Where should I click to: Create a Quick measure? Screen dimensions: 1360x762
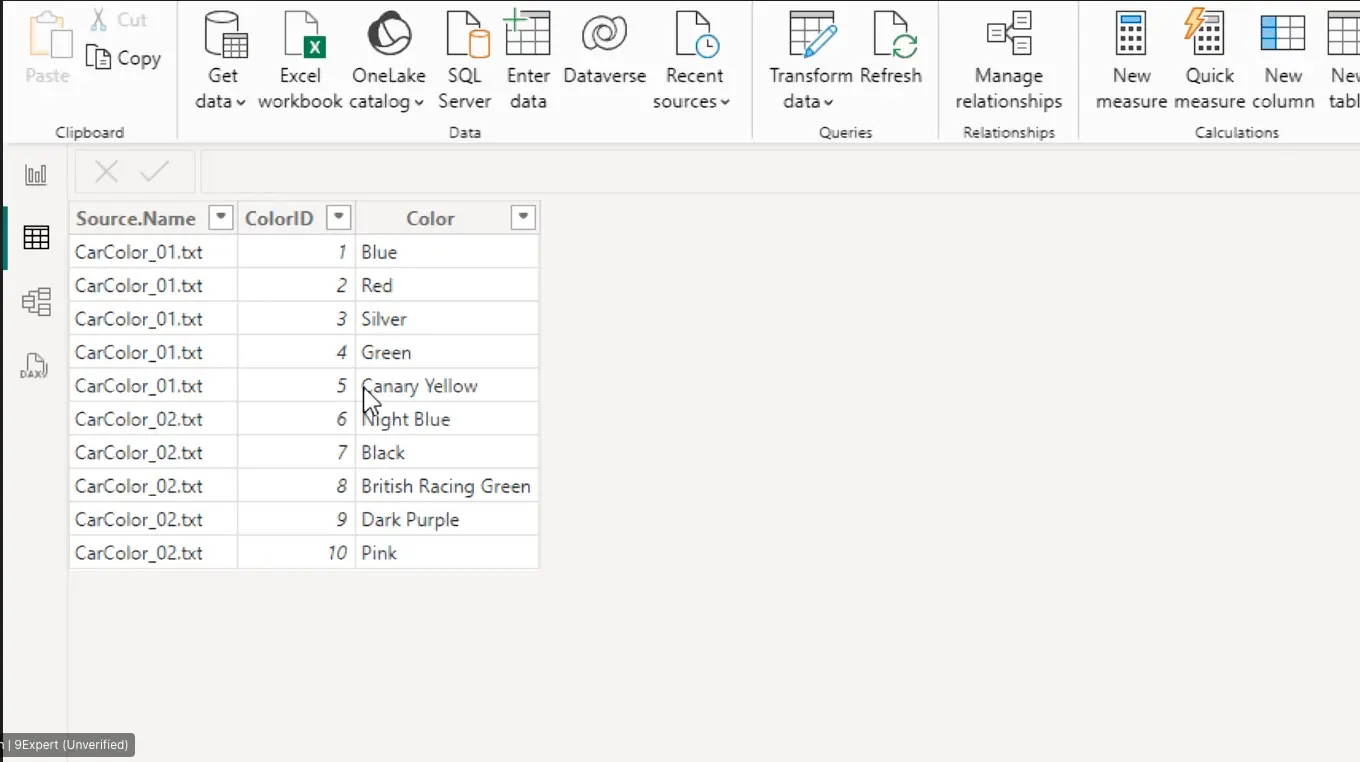(x=1209, y=60)
